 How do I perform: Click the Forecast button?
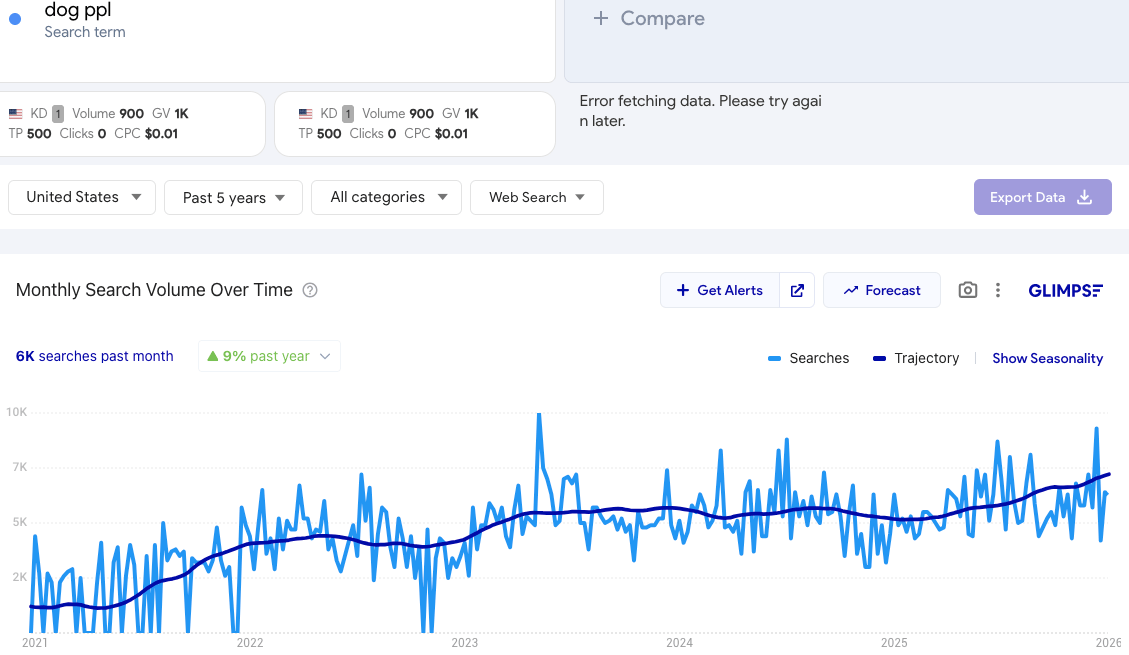coord(881,290)
